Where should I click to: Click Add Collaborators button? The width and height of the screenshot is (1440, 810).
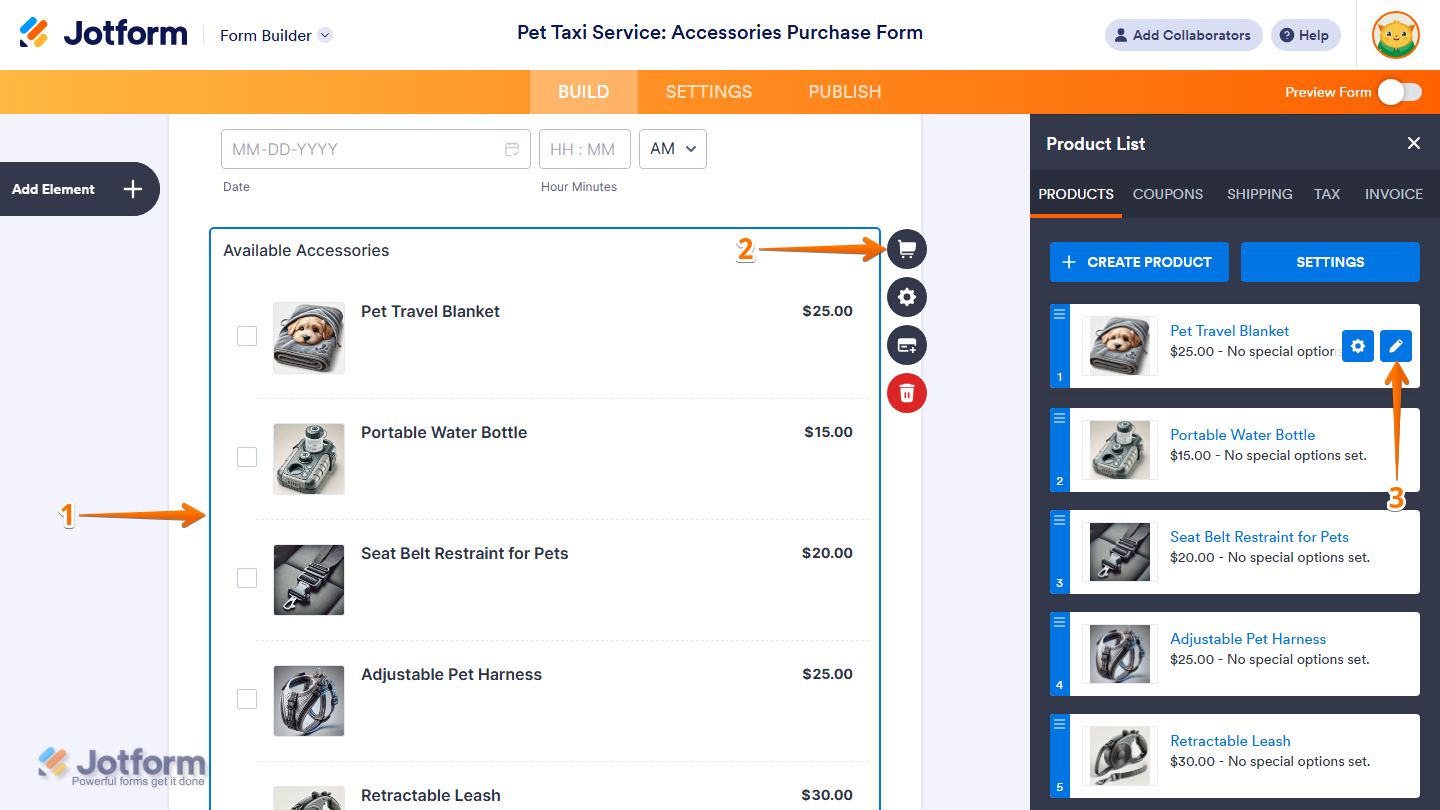[x=1184, y=35]
